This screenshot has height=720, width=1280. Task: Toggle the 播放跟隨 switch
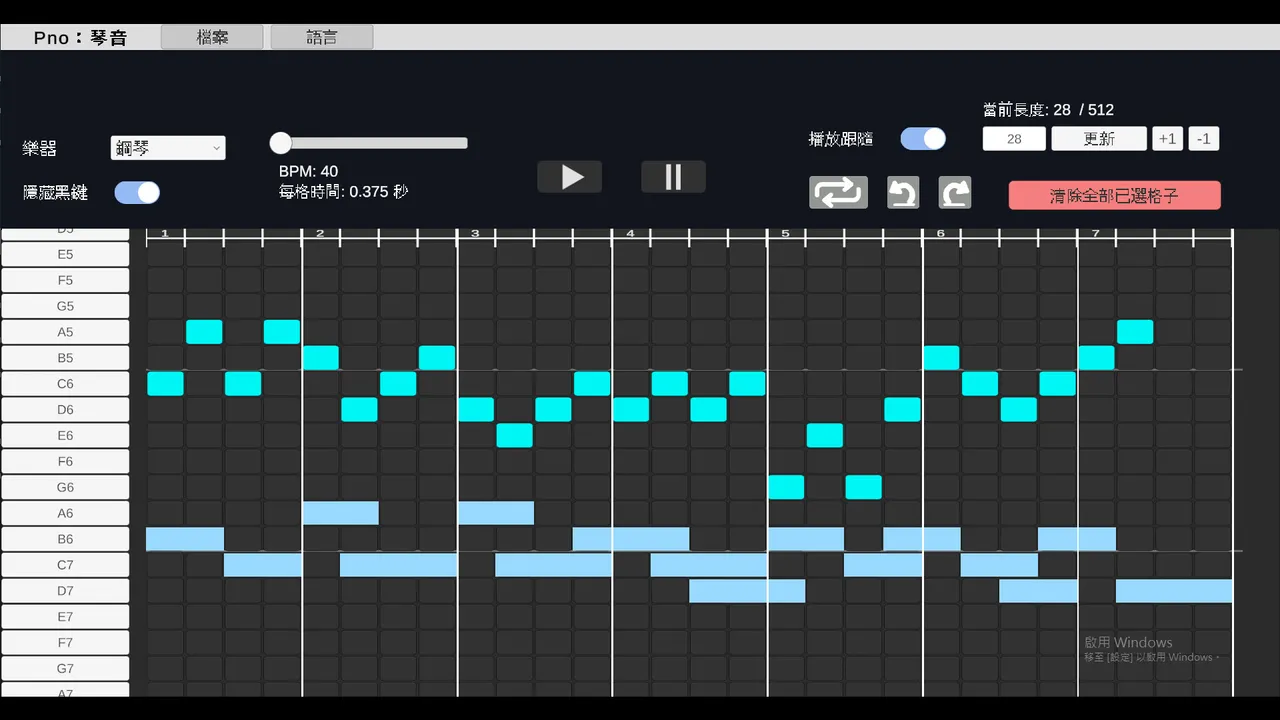point(923,139)
